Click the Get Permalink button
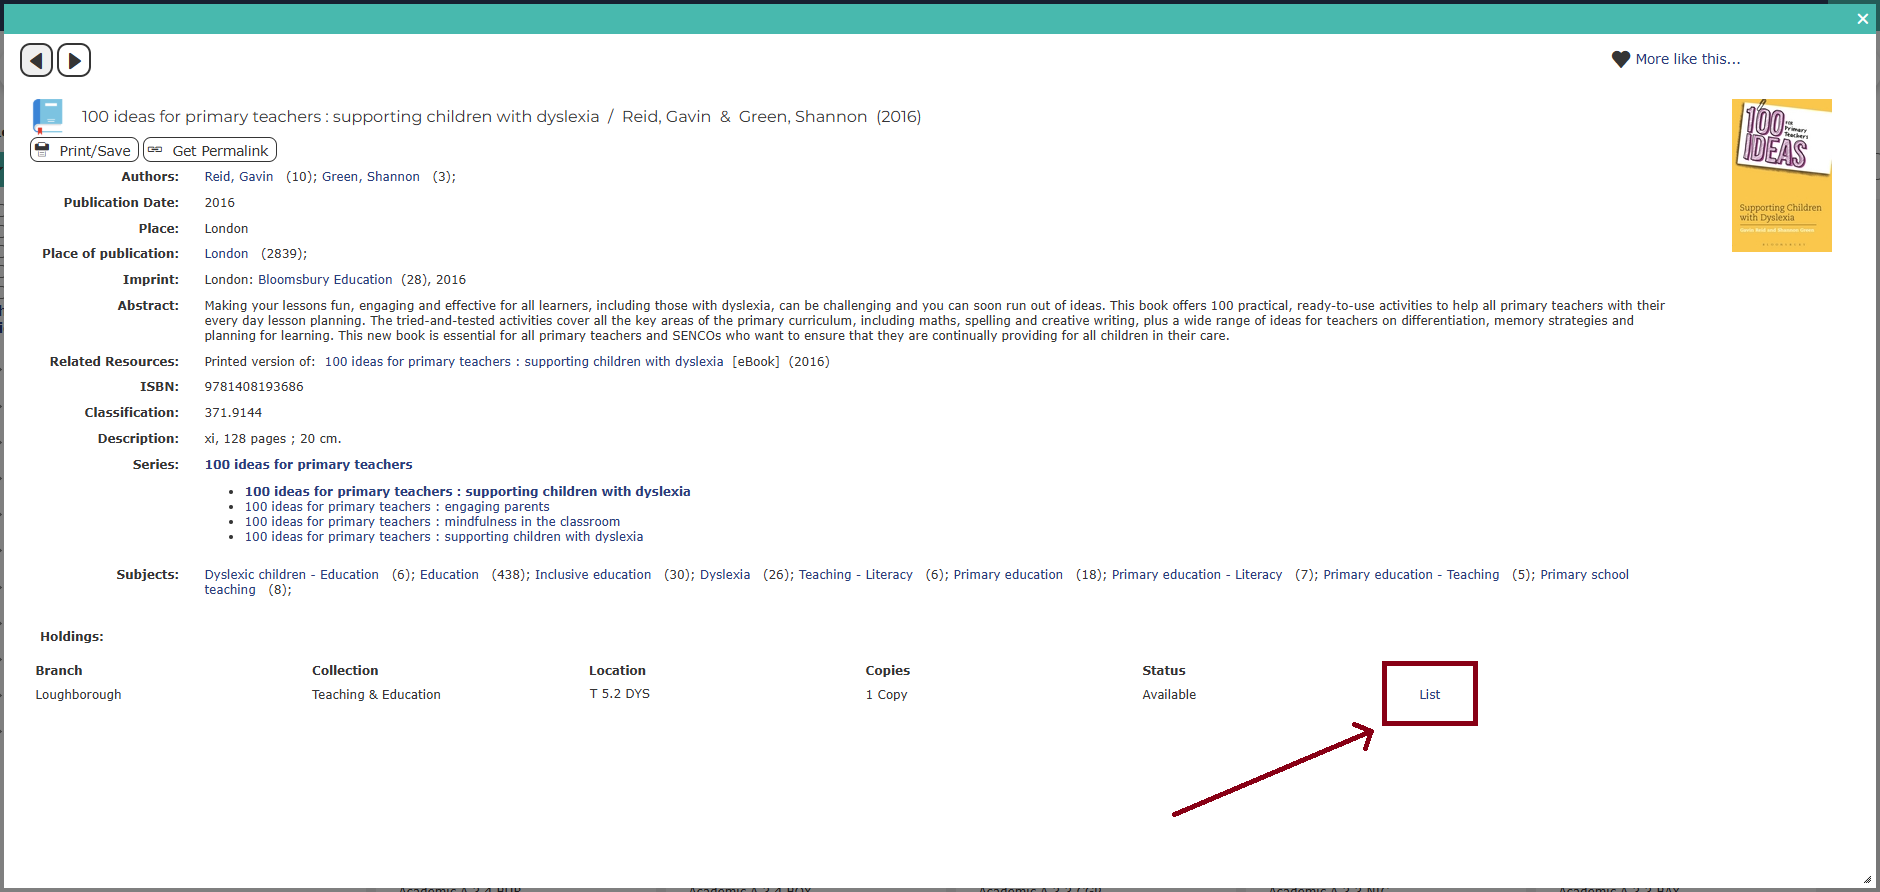The height and width of the screenshot is (892, 1880). tap(209, 151)
